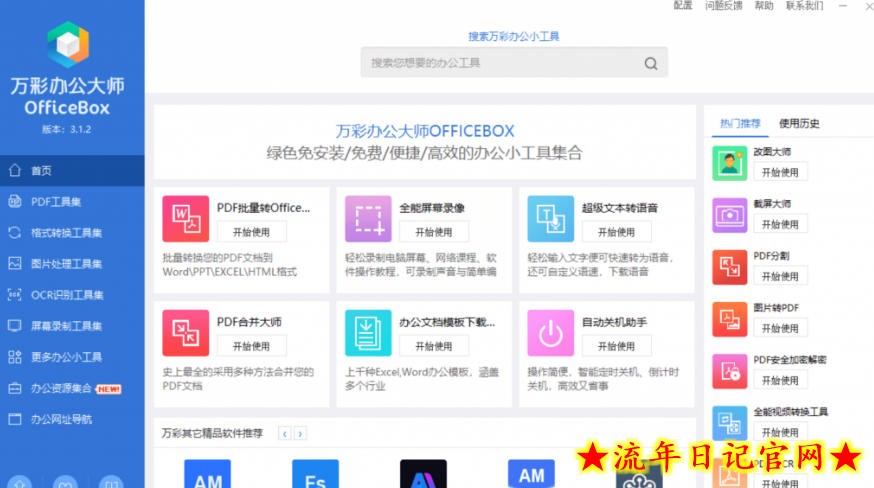874x488 pixels.
Task: Select 更多办公小工具 in the sidebar
Action: coord(72,357)
